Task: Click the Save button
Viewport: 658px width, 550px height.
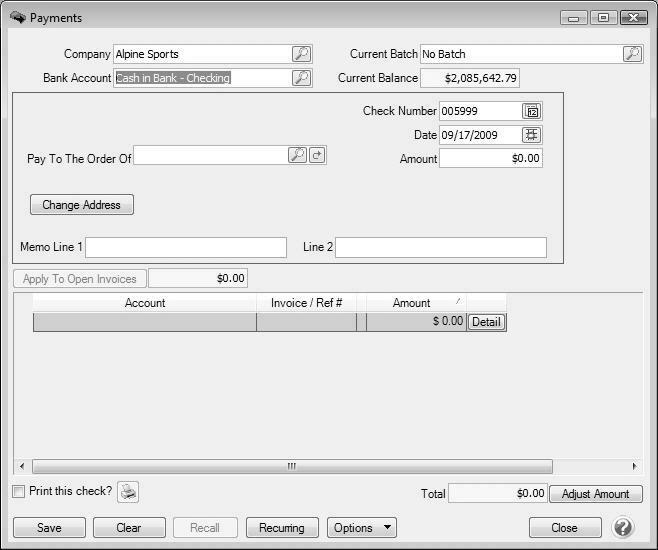Action: tap(48, 527)
